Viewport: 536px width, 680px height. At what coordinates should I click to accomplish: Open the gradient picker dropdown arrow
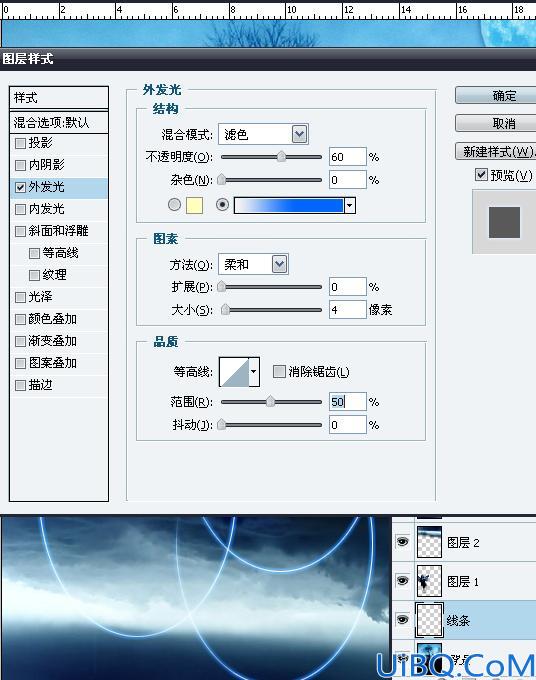(x=350, y=205)
